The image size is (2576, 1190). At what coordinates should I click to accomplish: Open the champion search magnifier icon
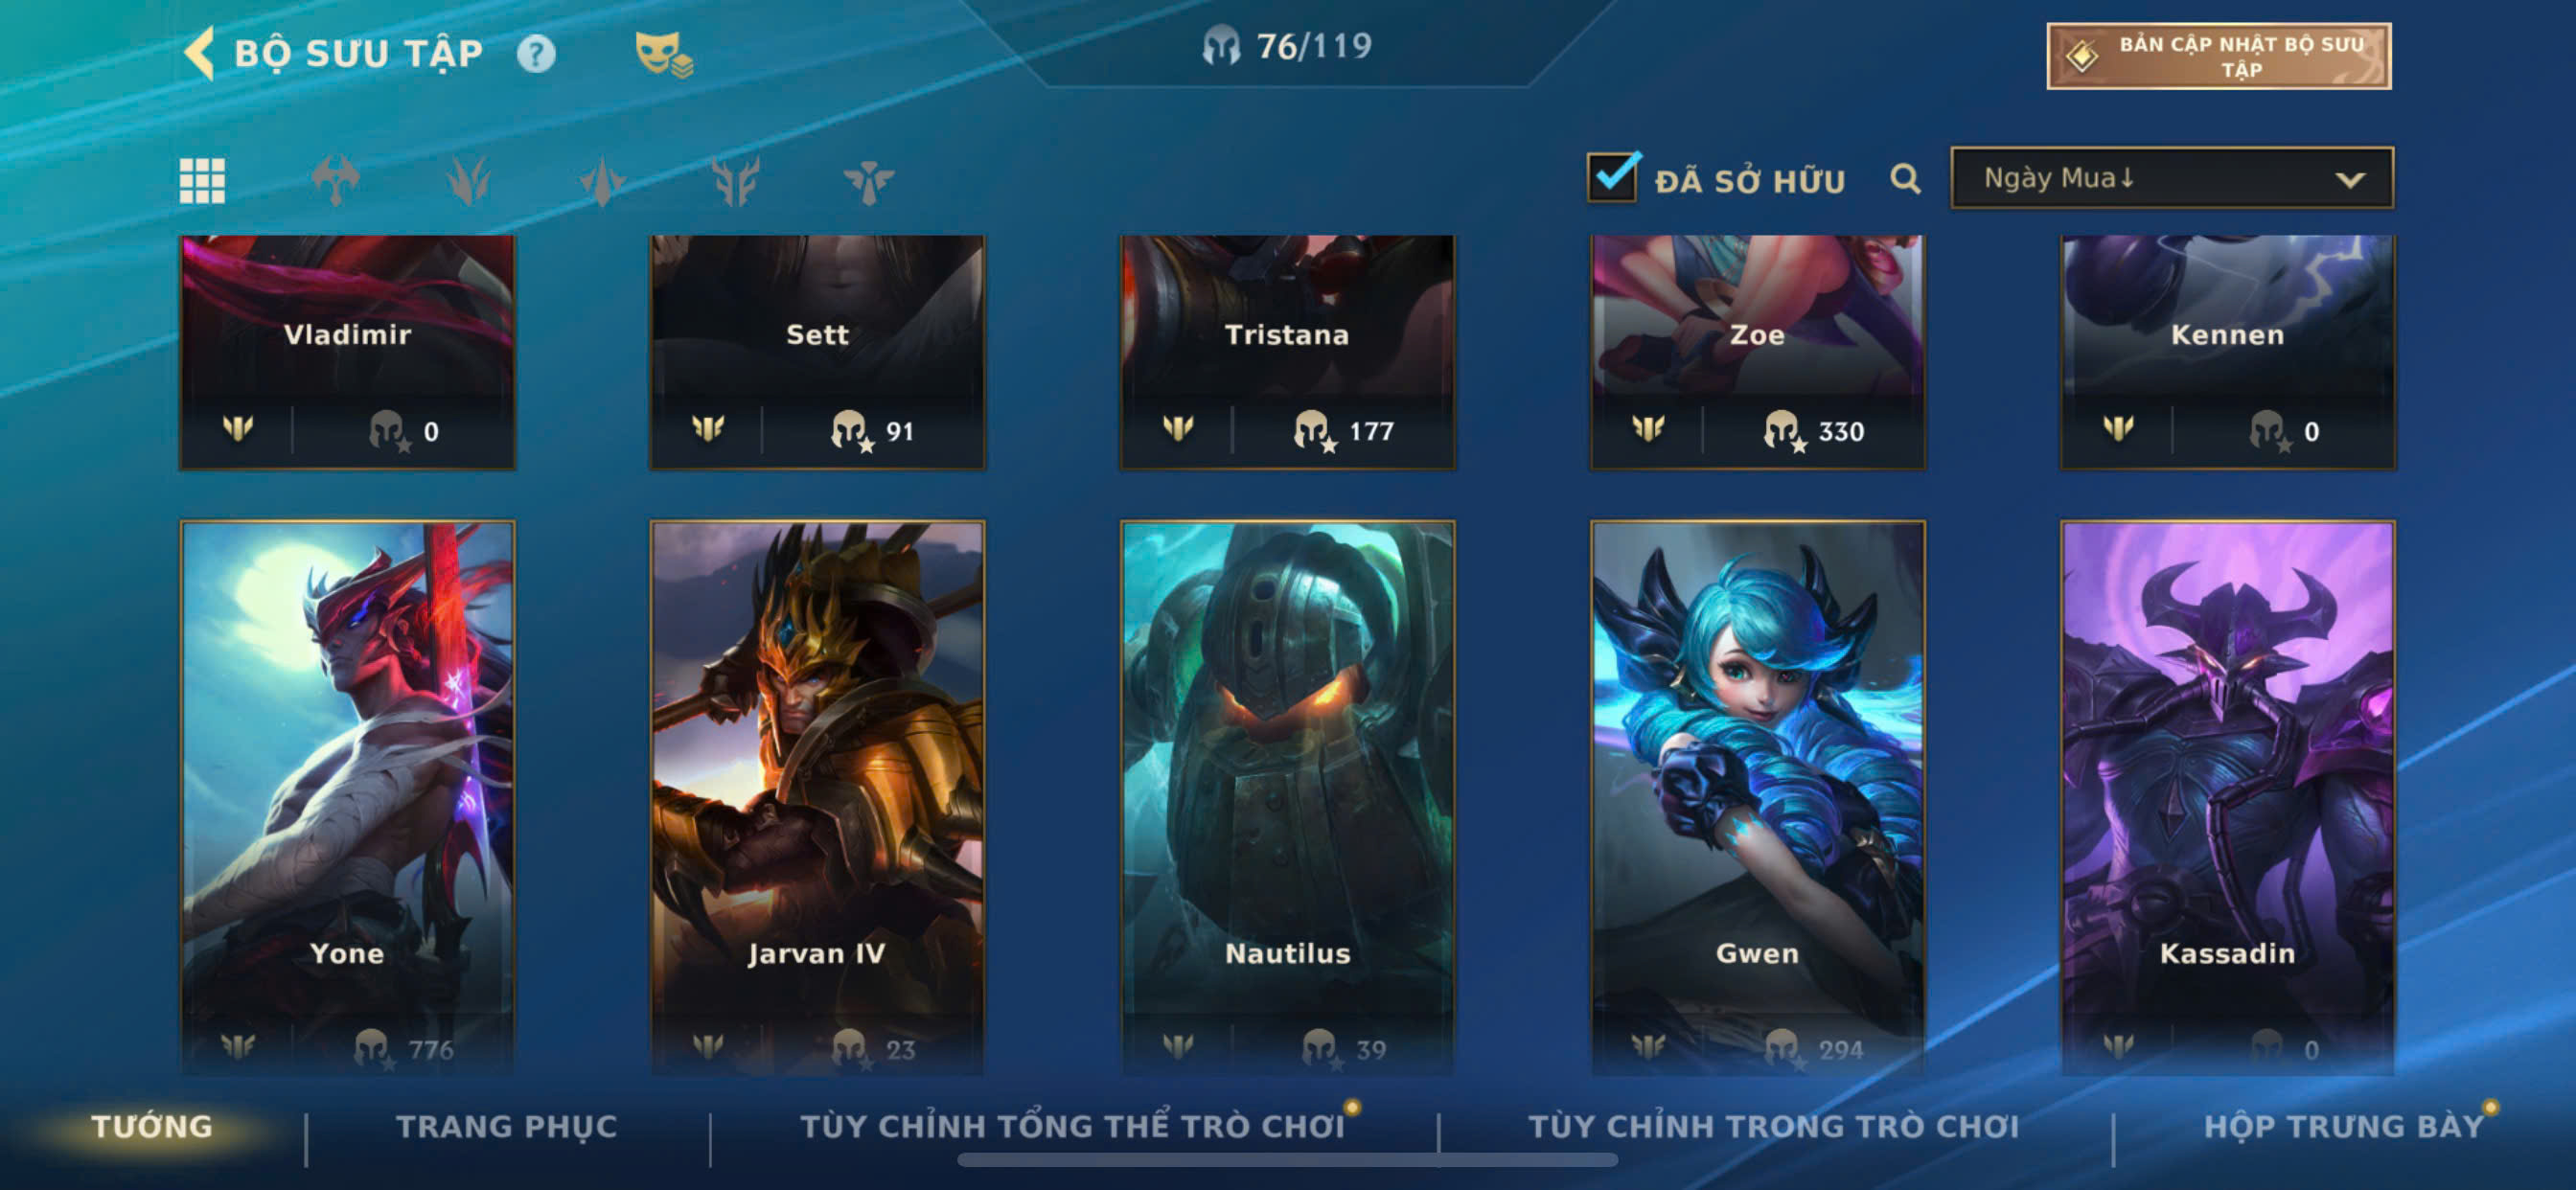(x=1905, y=179)
